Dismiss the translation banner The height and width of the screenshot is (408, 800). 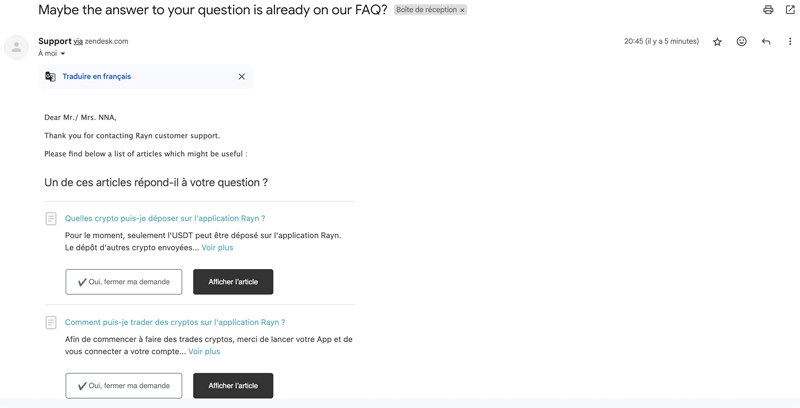(x=242, y=76)
